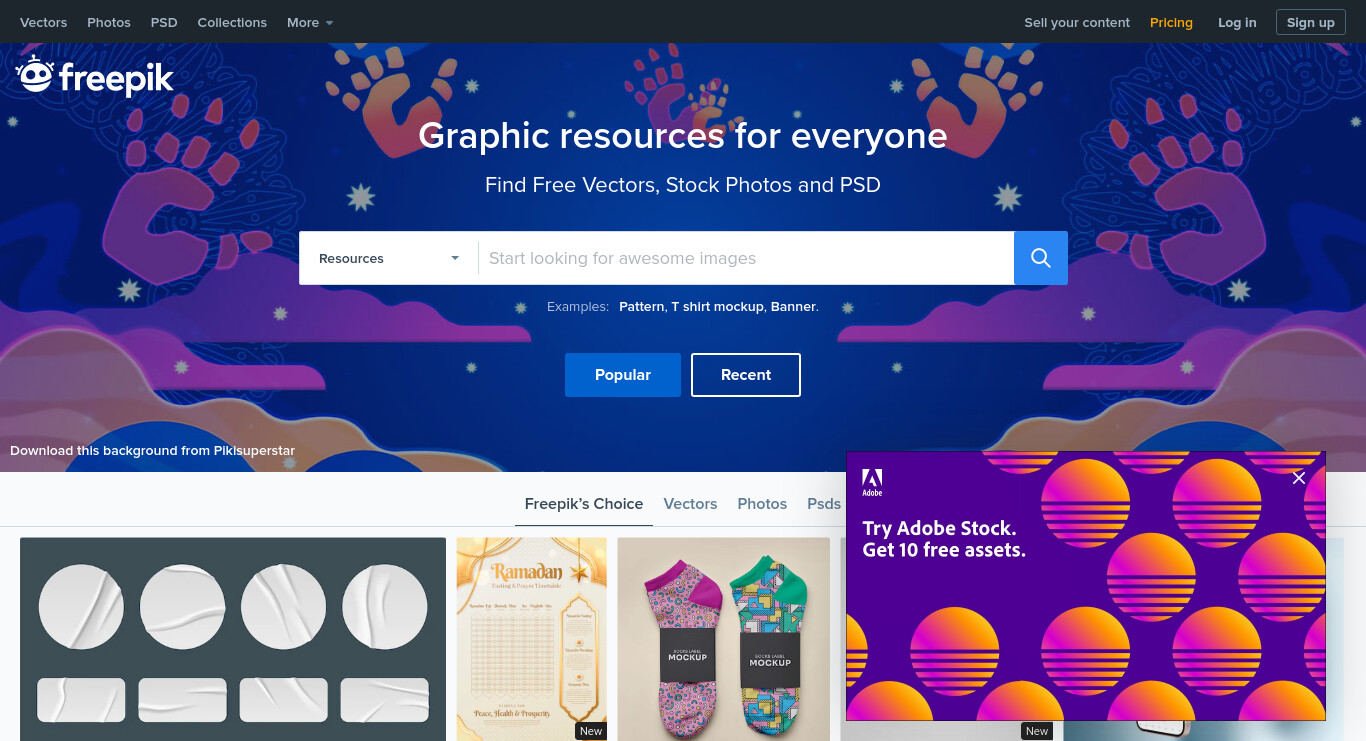This screenshot has width=1366, height=741.
Task: Click the Popular button
Action: [x=623, y=375]
